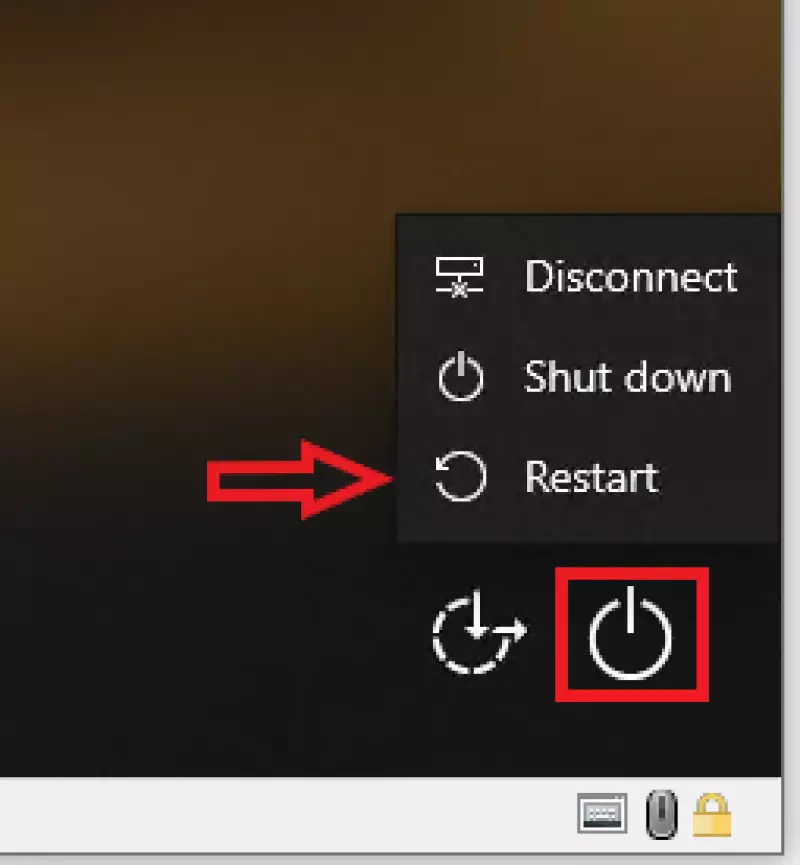The width and height of the screenshot is (800, 865).
Task: Click dark empty area below the Power button
Action: coord(631,739)
